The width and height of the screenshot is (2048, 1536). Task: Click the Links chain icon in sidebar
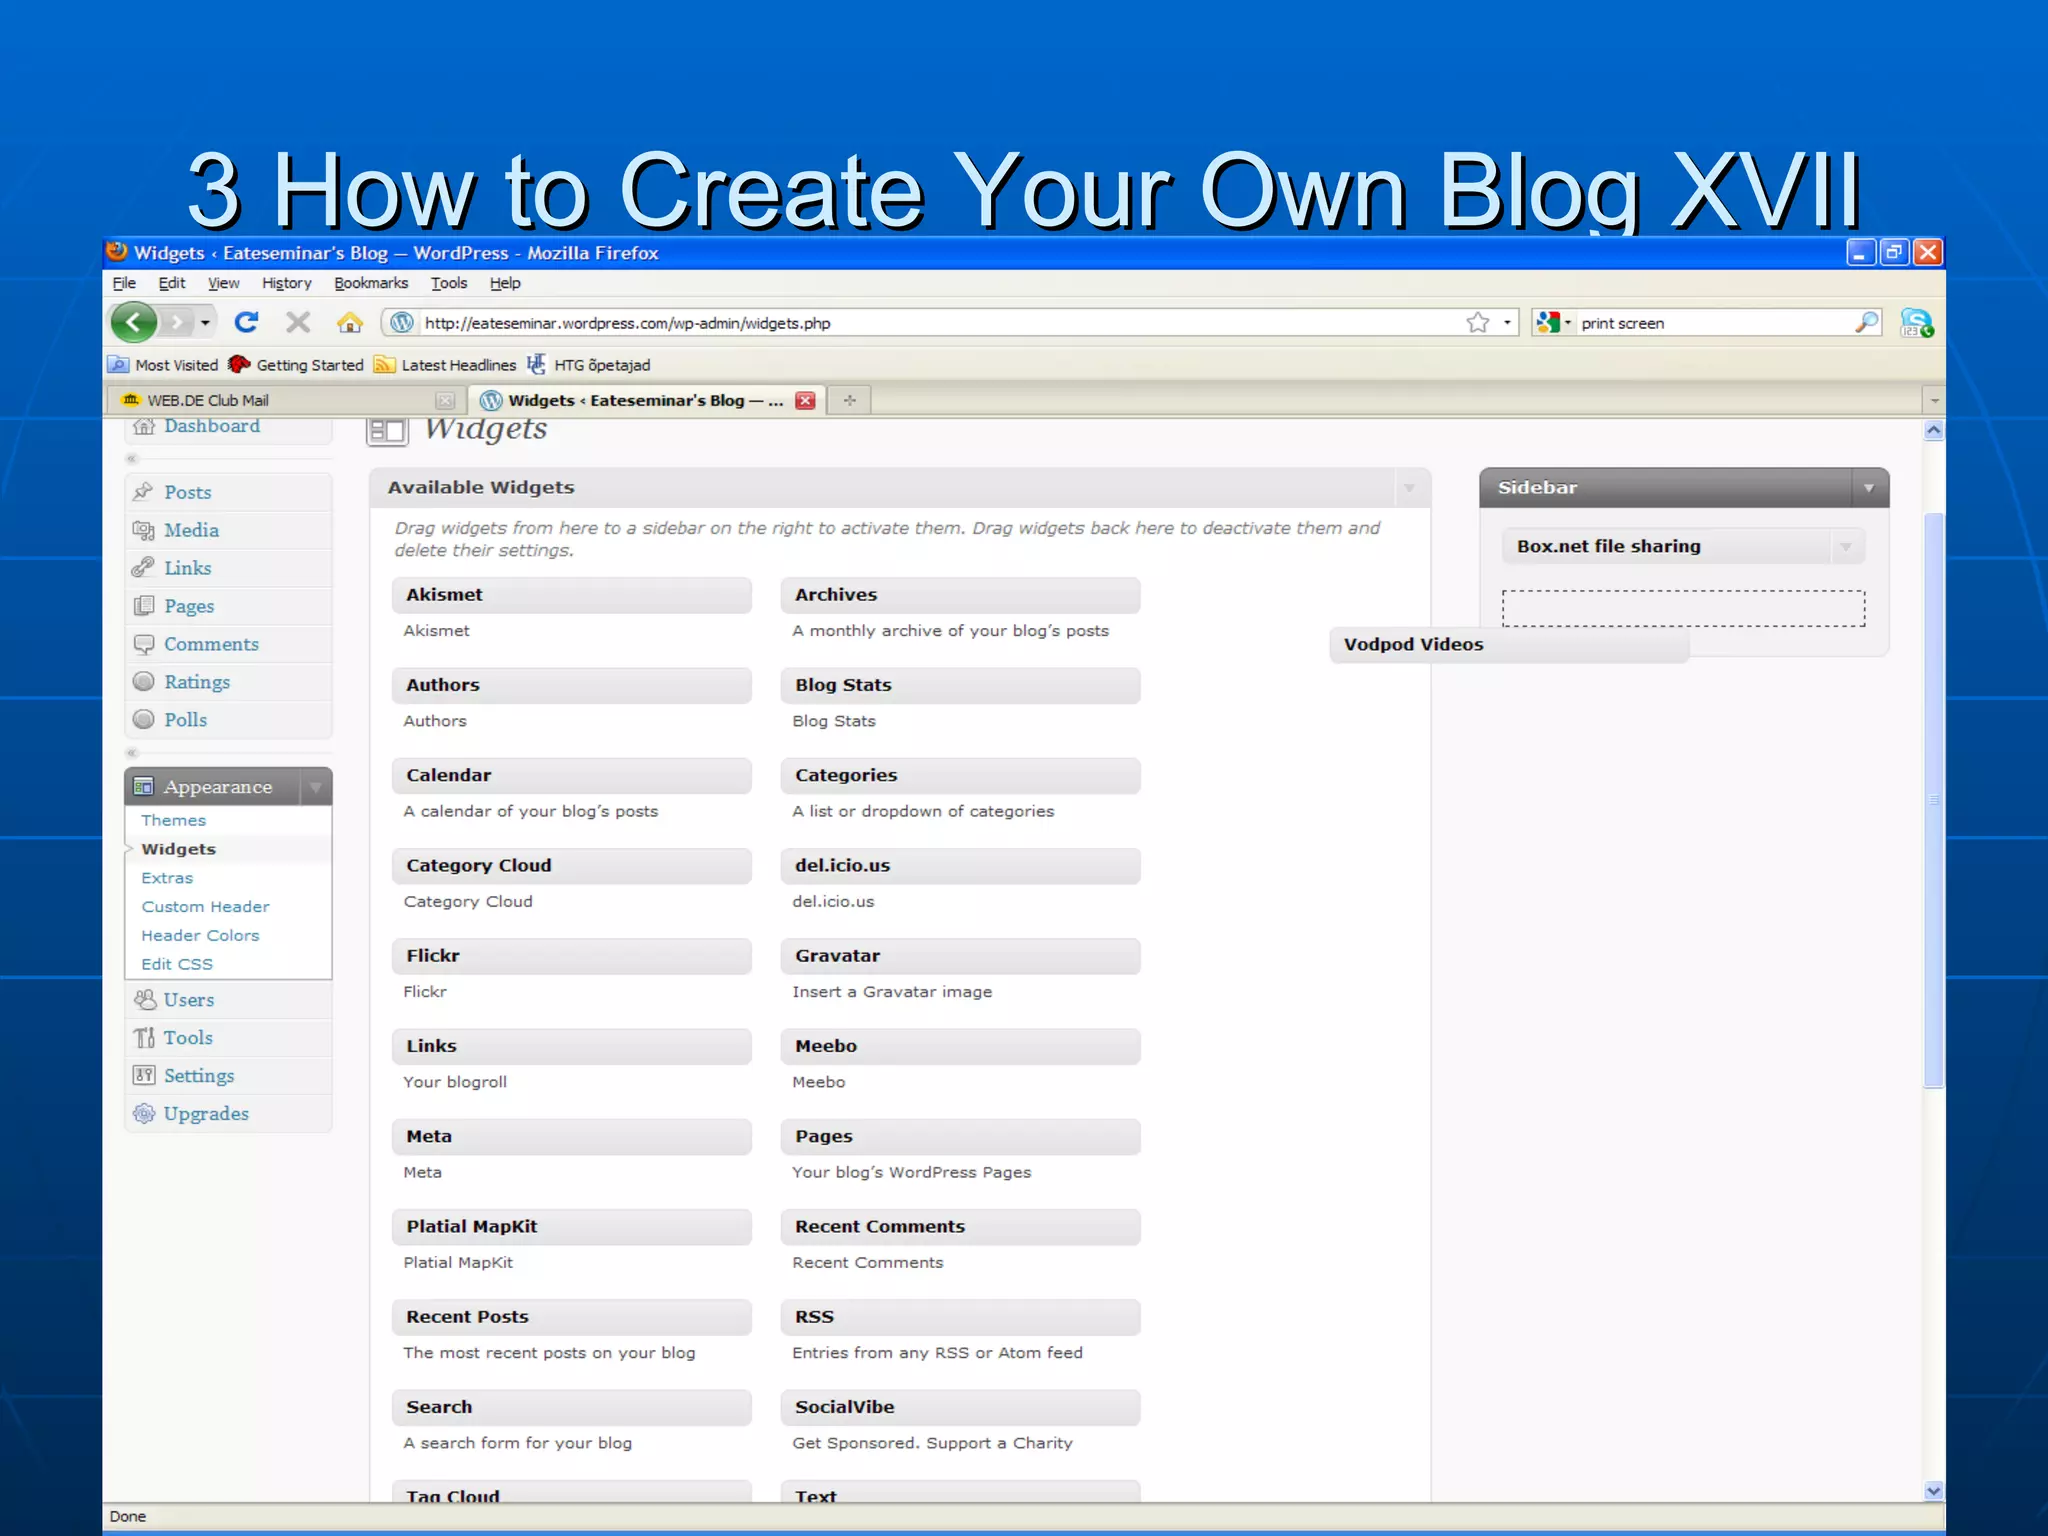tap(143, 567)
